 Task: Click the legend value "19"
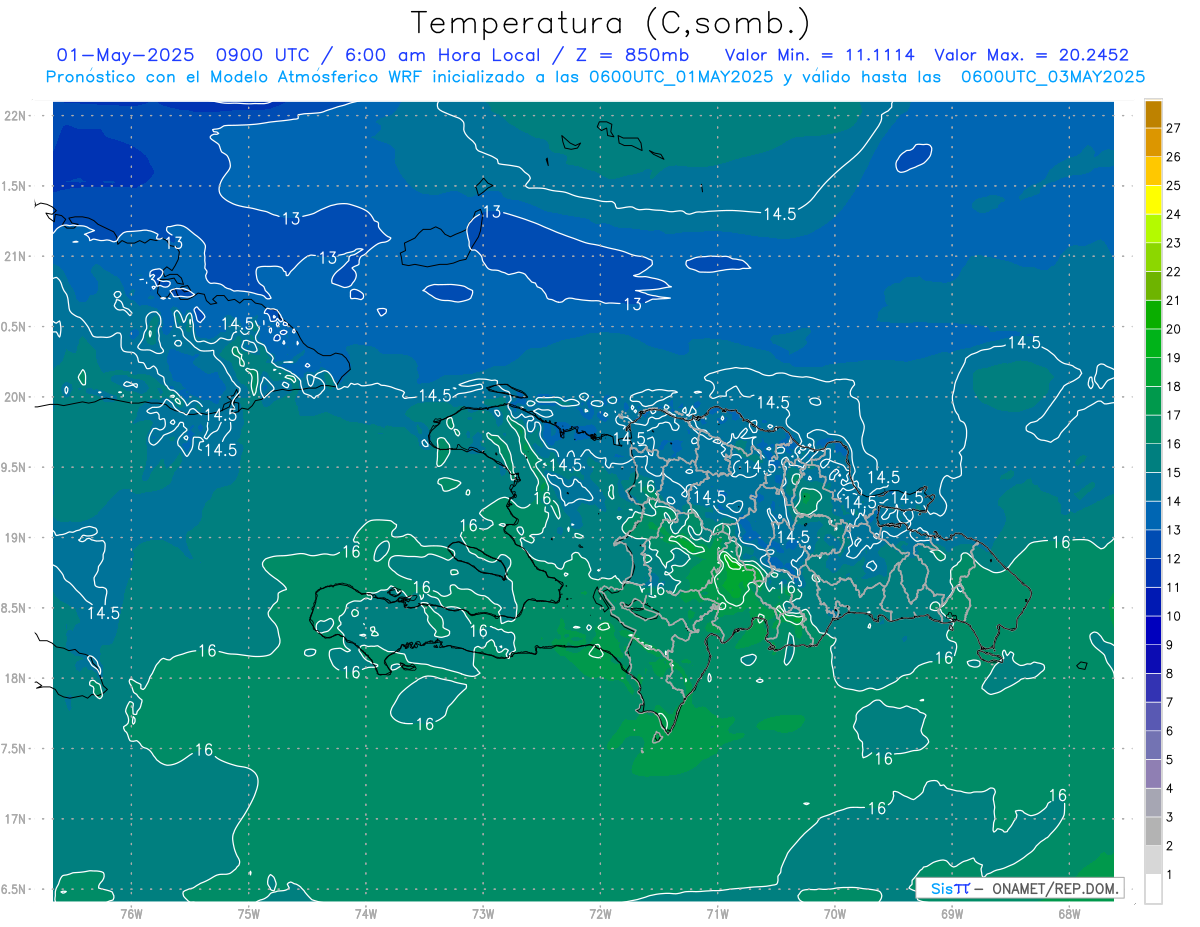[1174, 358]
